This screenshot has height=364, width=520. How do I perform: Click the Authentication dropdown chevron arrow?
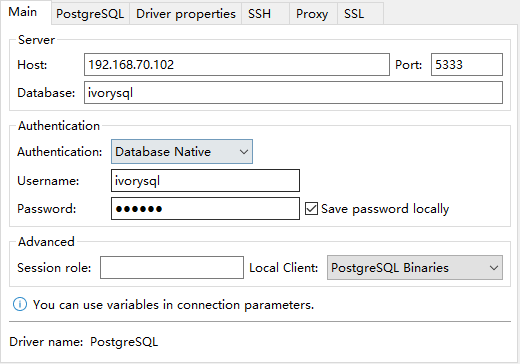244,152
